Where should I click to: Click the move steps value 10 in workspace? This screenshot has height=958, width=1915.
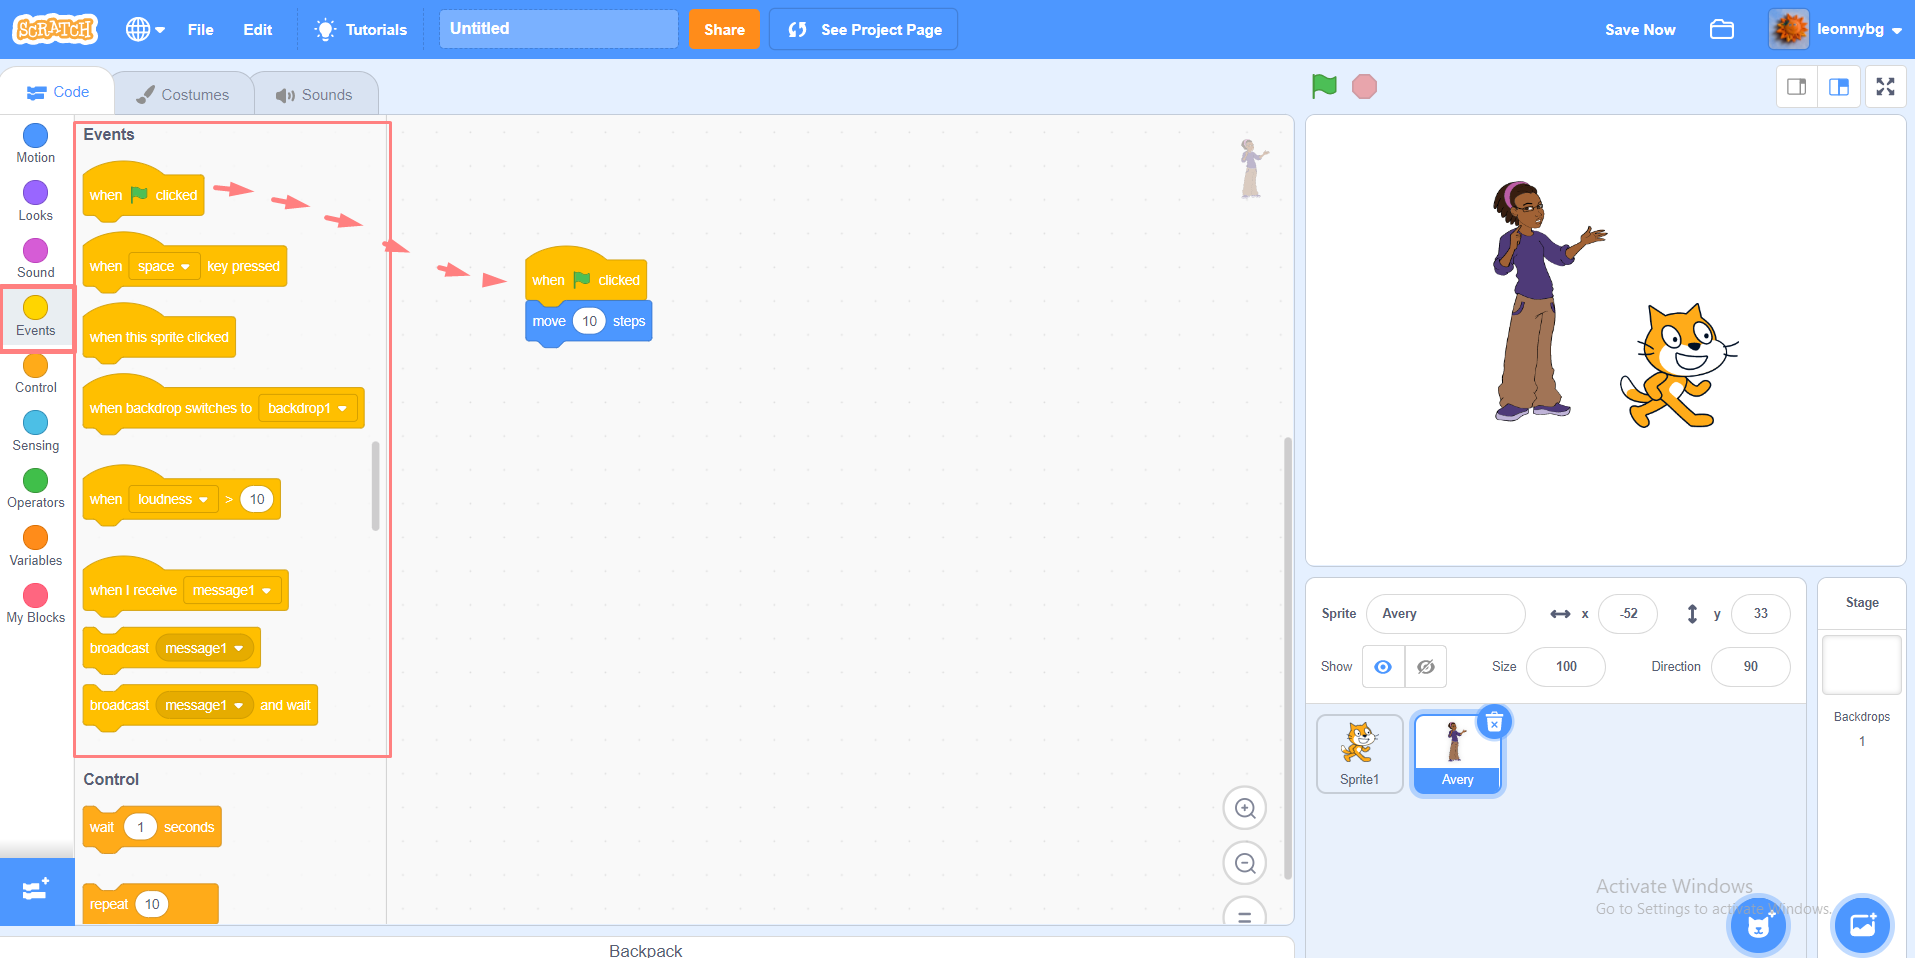coord(590,321)
